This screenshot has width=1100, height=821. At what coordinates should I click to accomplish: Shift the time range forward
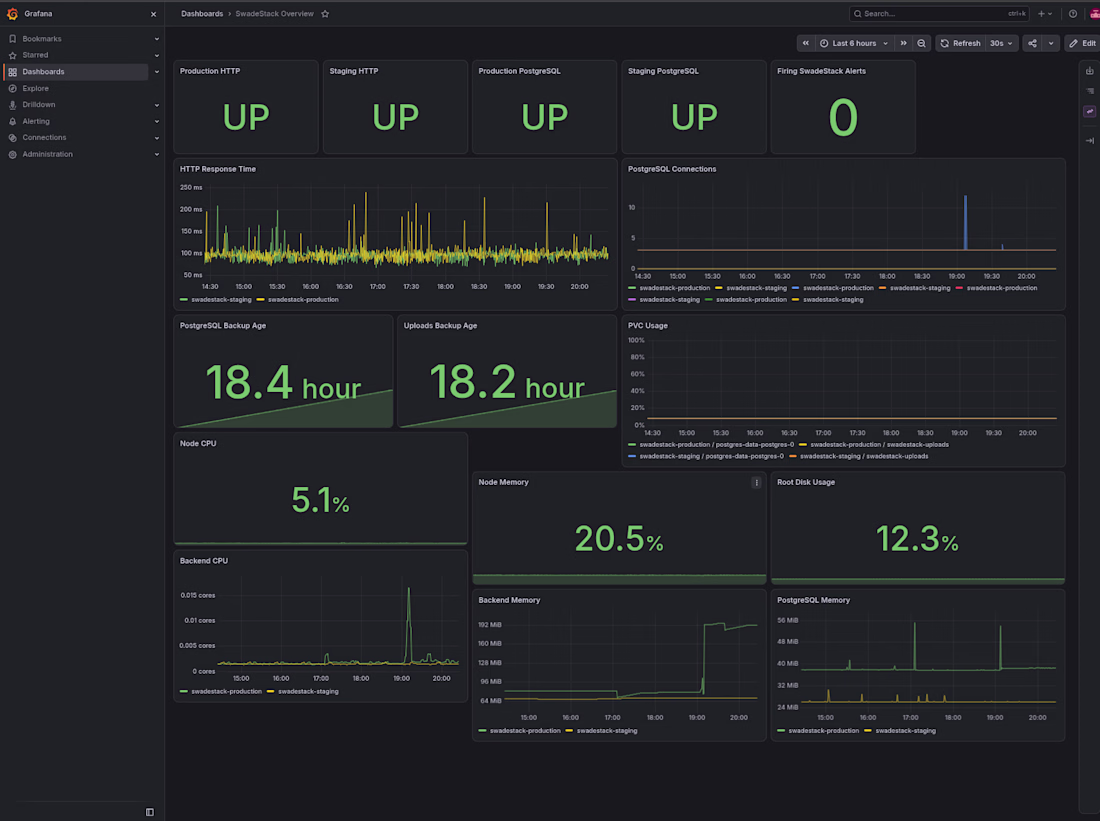[904, 44]
